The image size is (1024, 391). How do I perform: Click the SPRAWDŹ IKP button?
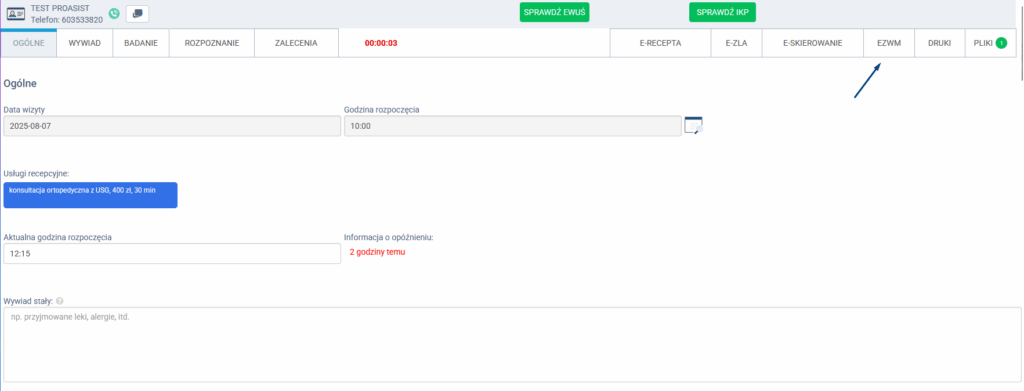[722, 12]
